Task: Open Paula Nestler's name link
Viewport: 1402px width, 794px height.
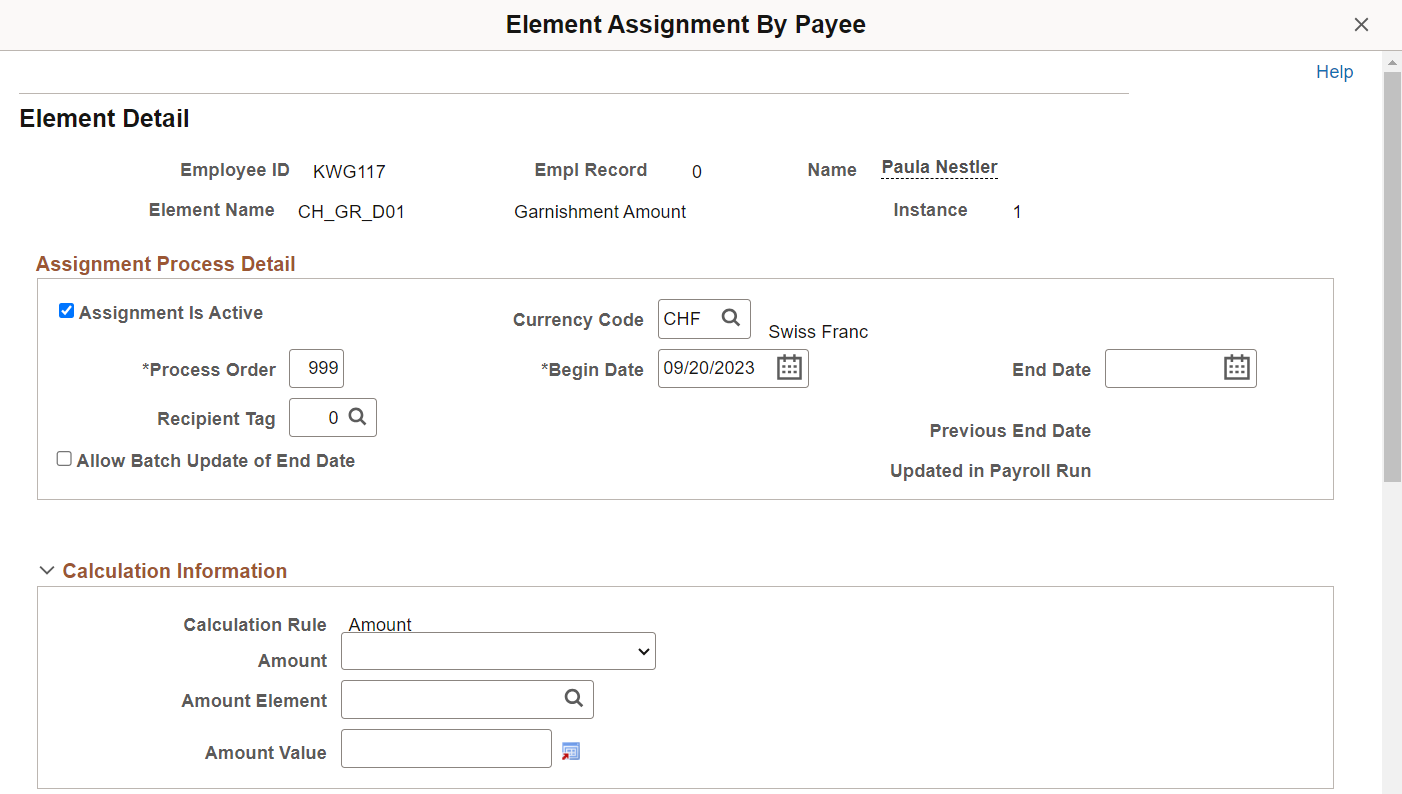Action: [x=938, y=167]
